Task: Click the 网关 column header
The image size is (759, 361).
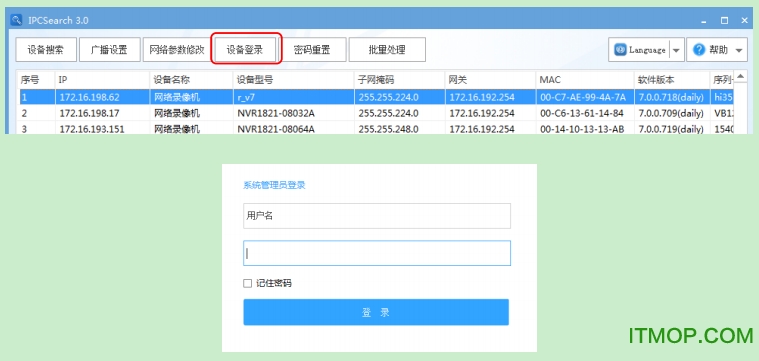Action: click(490, 80)
